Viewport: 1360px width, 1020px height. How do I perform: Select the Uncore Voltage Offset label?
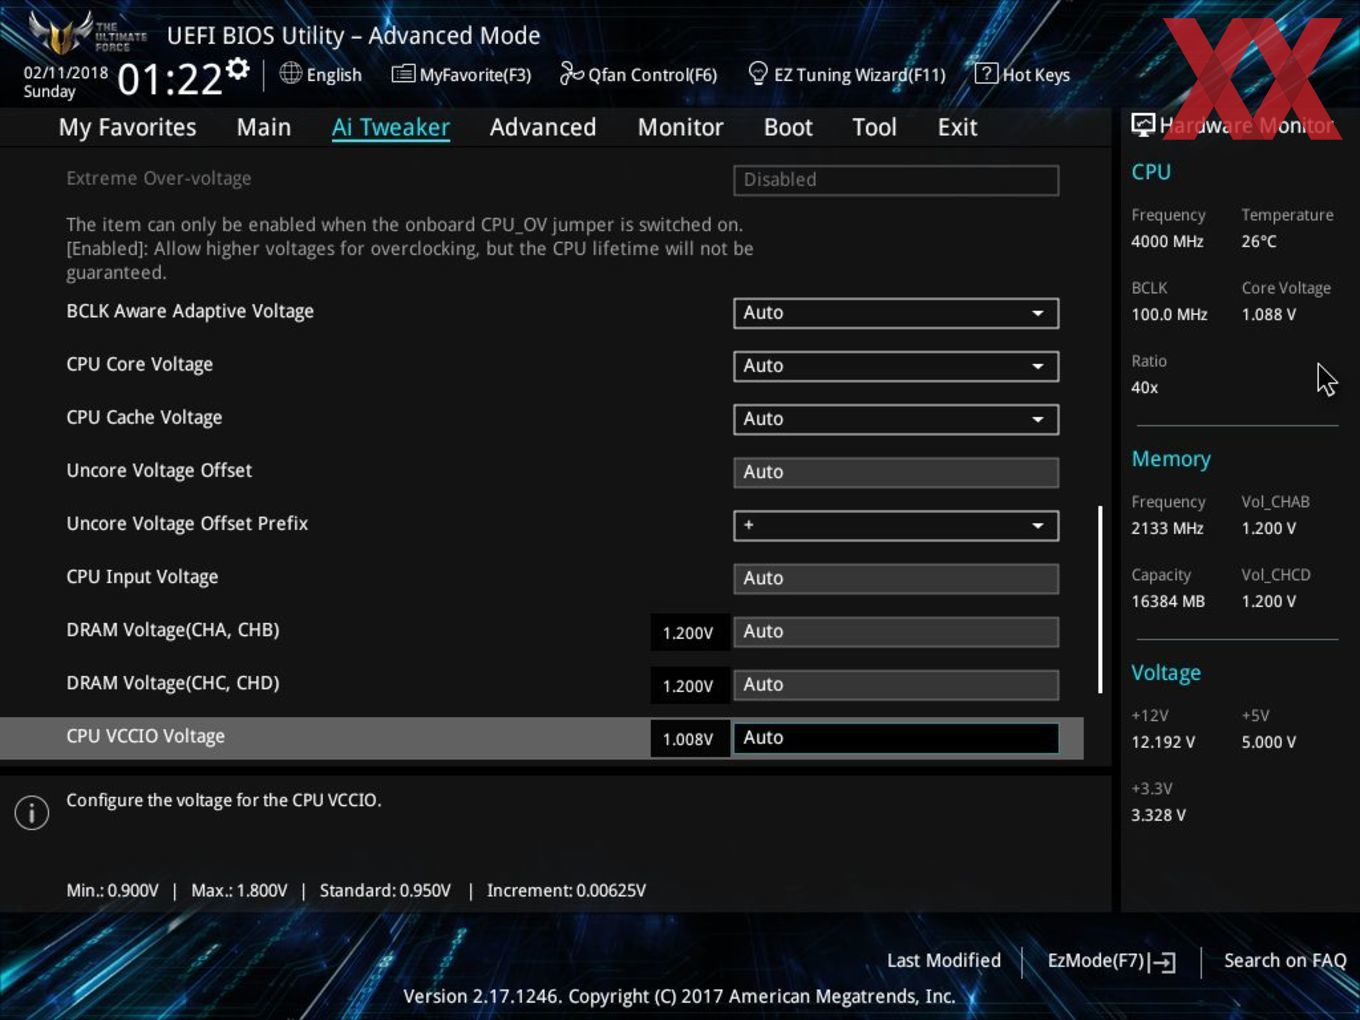point(159,471)
